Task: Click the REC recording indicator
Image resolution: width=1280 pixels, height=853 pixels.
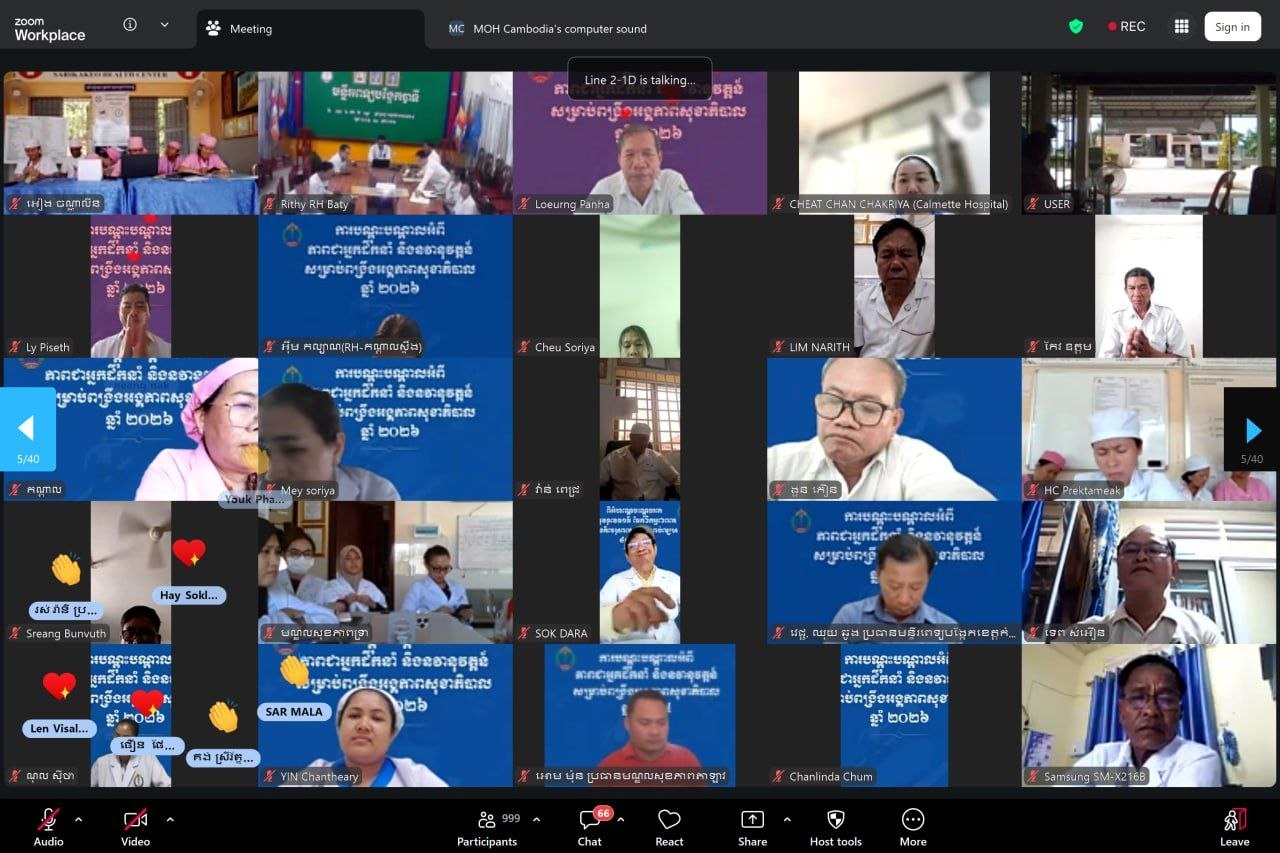Action: pos(1127,27)
